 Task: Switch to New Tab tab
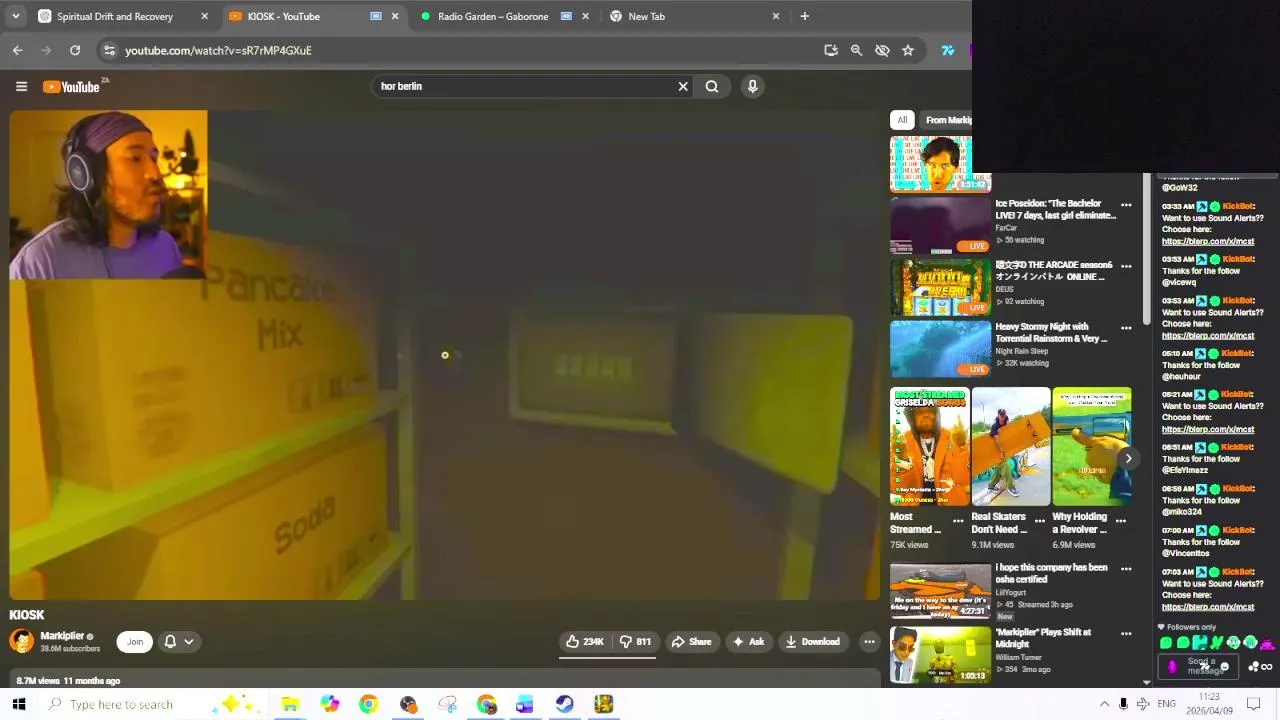(x=695, y=16)
